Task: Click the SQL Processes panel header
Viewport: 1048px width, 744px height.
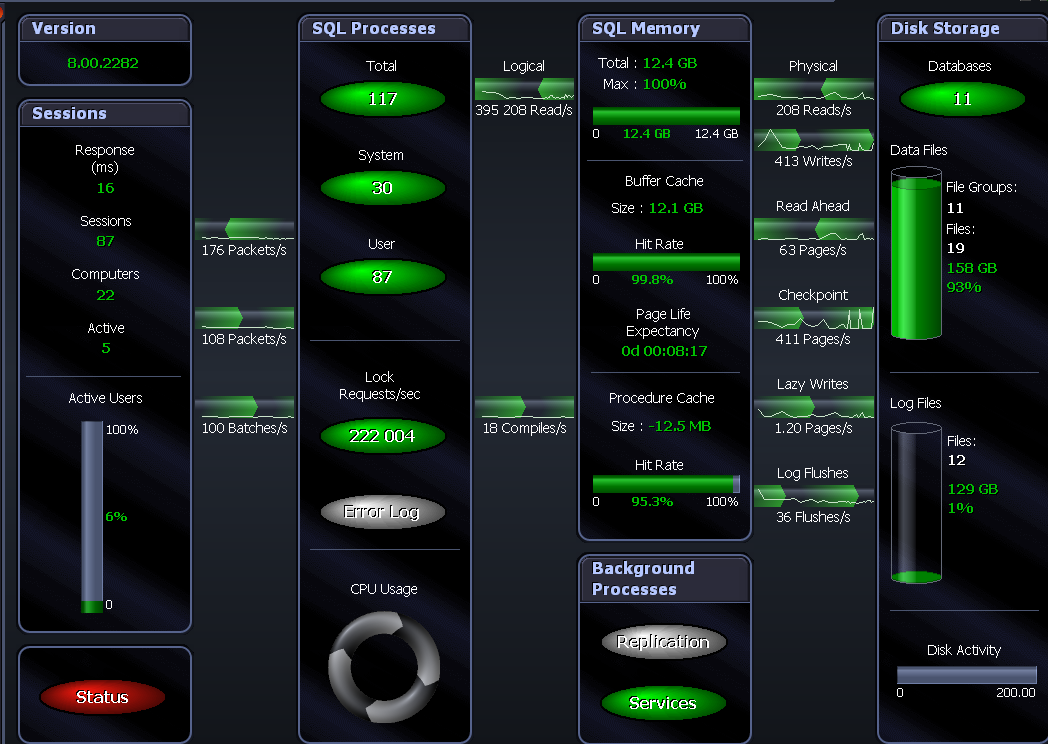Action: (385, 29)
